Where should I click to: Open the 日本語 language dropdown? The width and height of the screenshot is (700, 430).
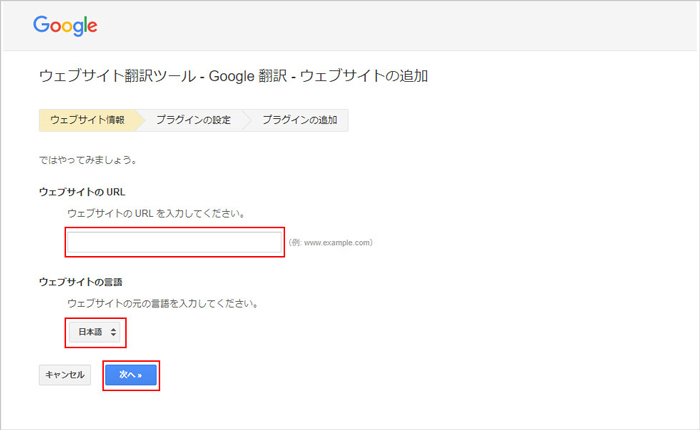pos(95,332)
